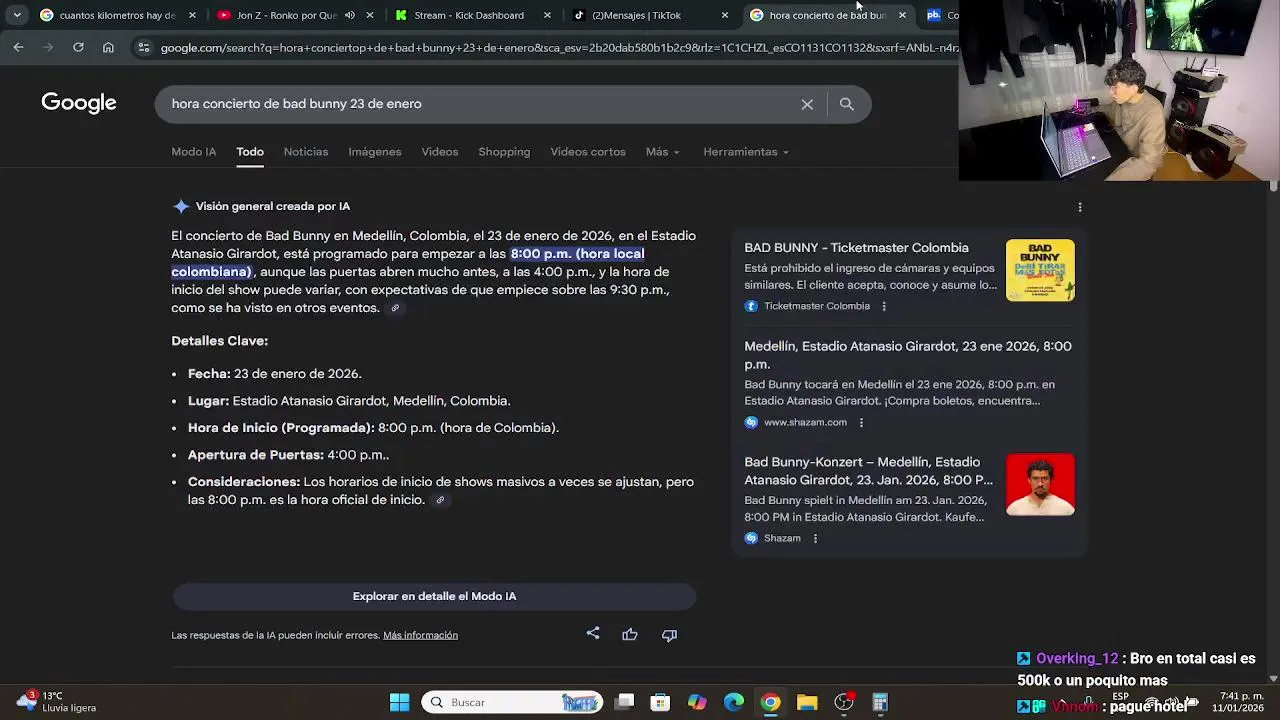Open the tab search dropdown arrow
The height and width of the screenshot is (720, 1280).
click(17, 15)
